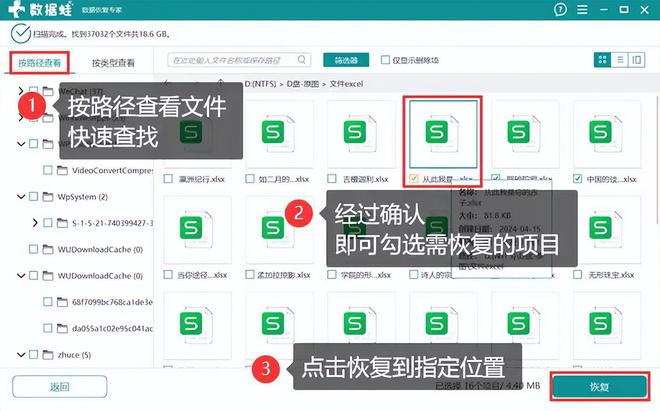Image resolution: width=660 pixels, height=411 pixels.
Task: Collapse the WpSystem (2) folder
Action: coord(21,197)
